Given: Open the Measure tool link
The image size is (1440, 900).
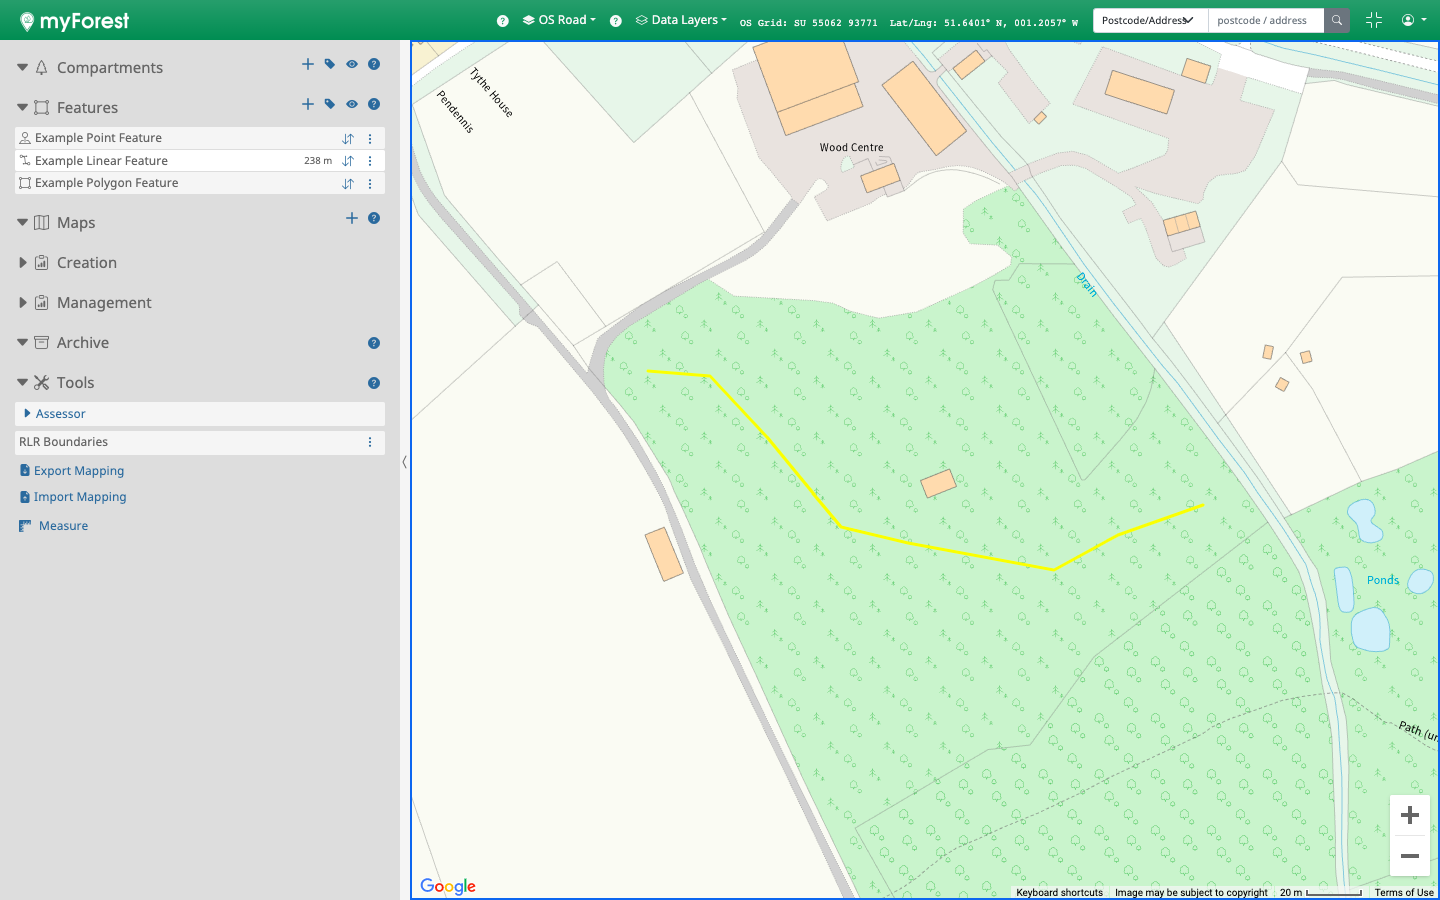Looking at the screenshot, I should click(63, 526).
